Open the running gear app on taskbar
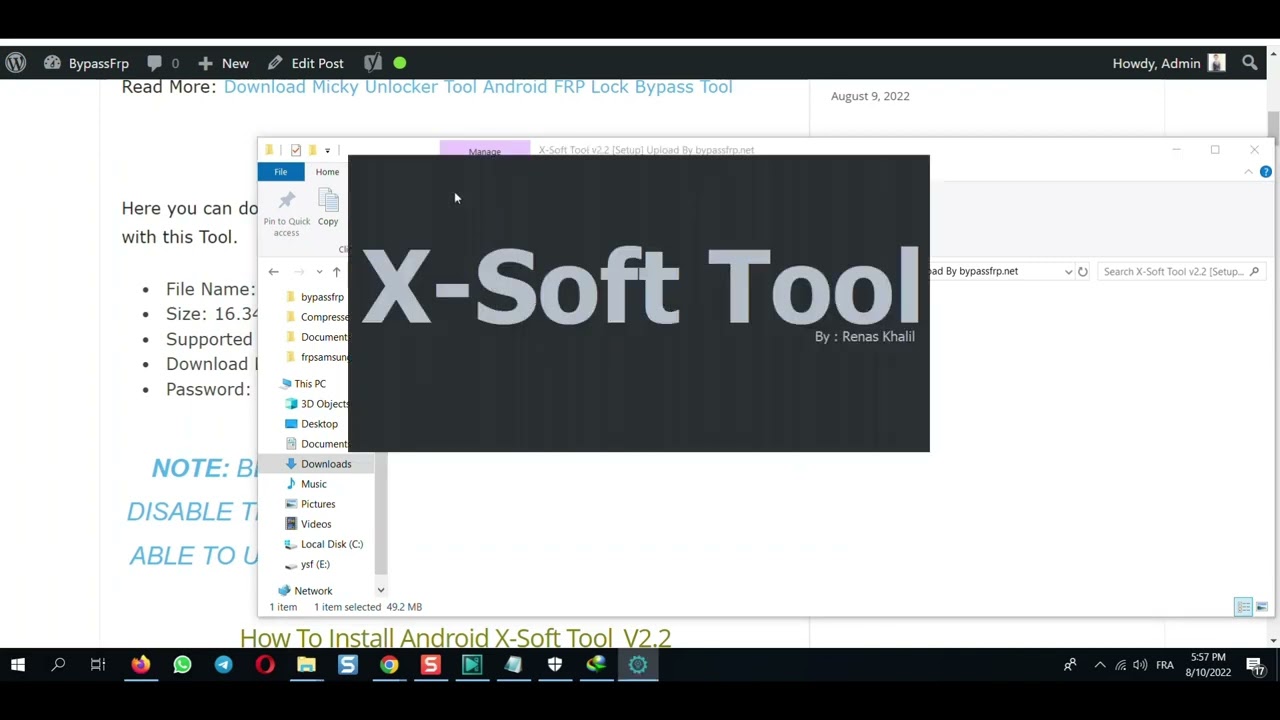The image size is (1280, 720). point(638,665)
